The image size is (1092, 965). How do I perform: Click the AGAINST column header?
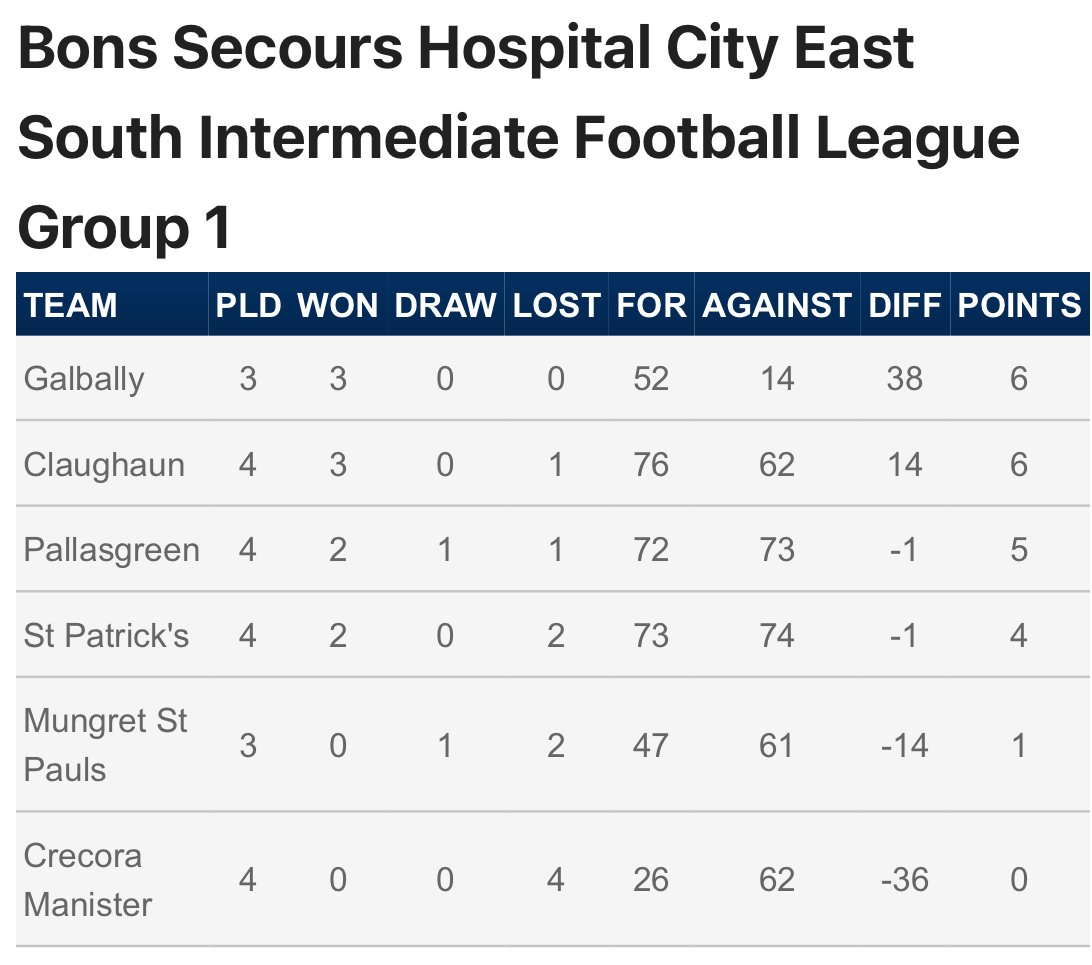[x=777, y=306]
